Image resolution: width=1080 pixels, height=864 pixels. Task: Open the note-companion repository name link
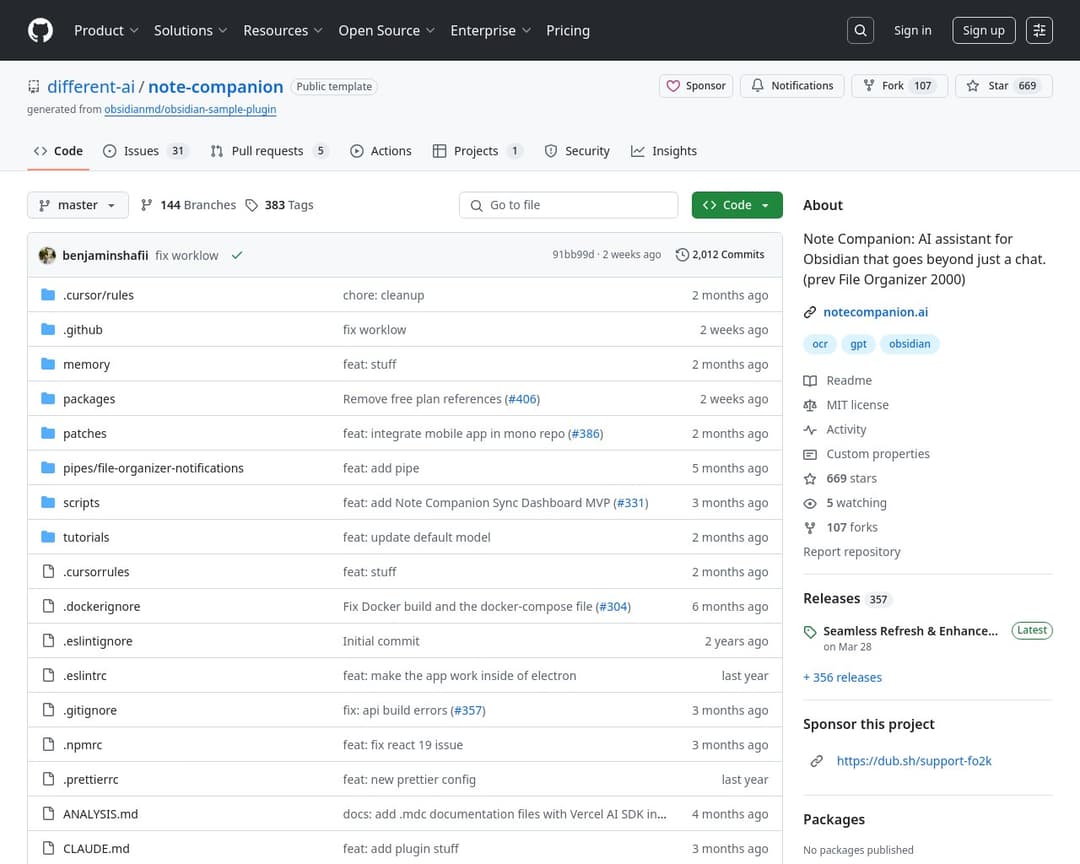pos(216,86)
